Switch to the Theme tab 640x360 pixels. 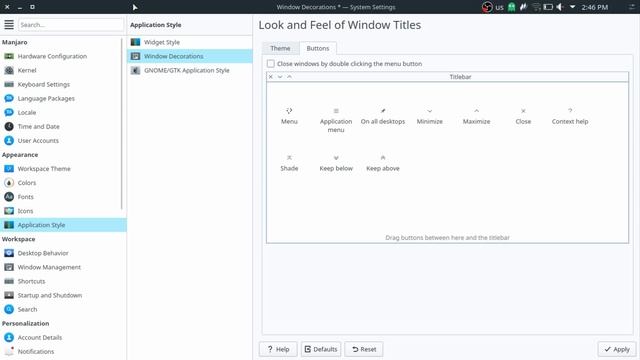click(x=280, y=48)
